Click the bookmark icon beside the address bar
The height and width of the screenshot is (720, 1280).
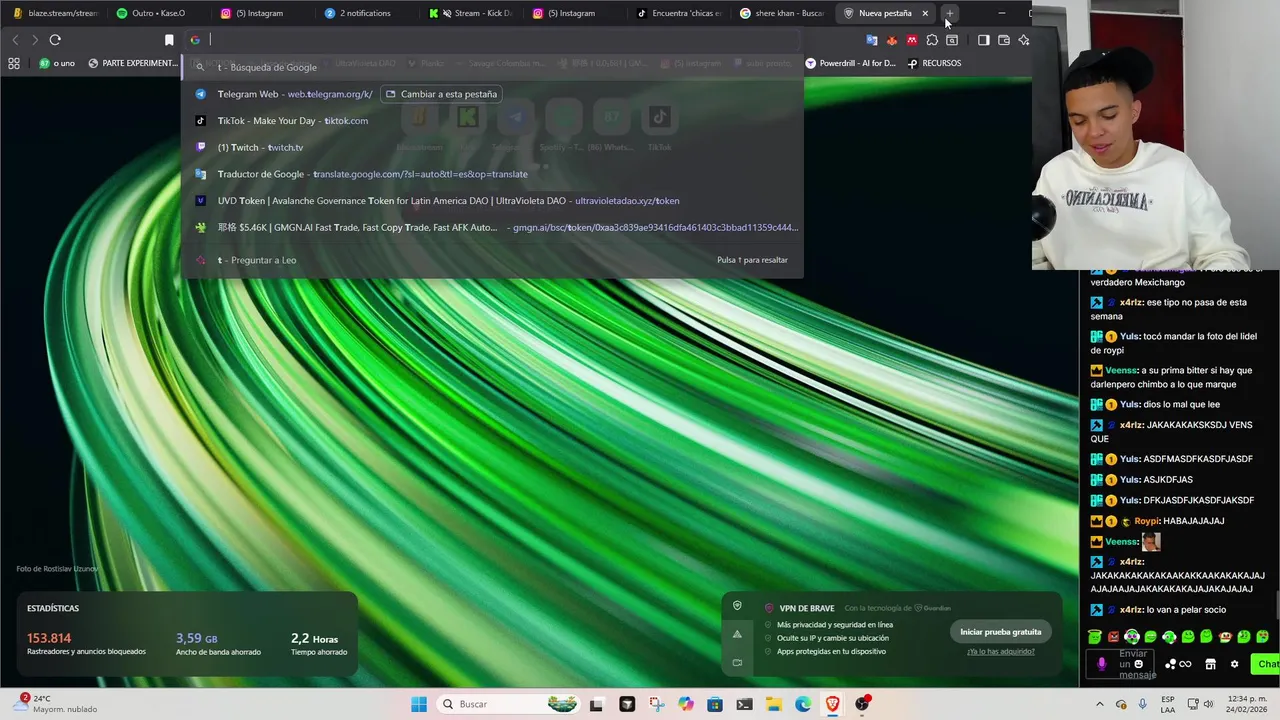(x=169, y=40)
